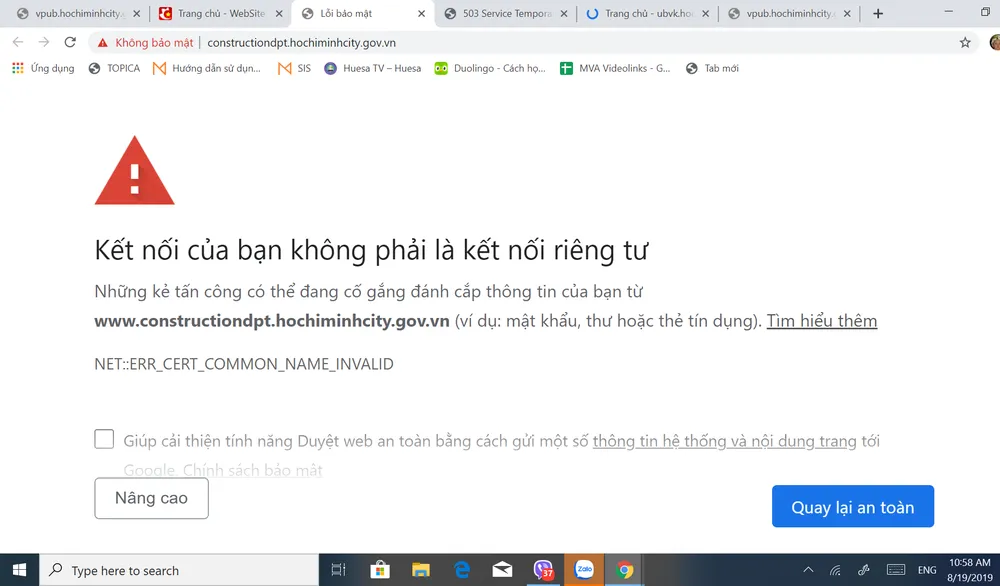The width and height of the screenshot is (1000, 586).
Task: Reload the current page
Action: pos(69,42)
